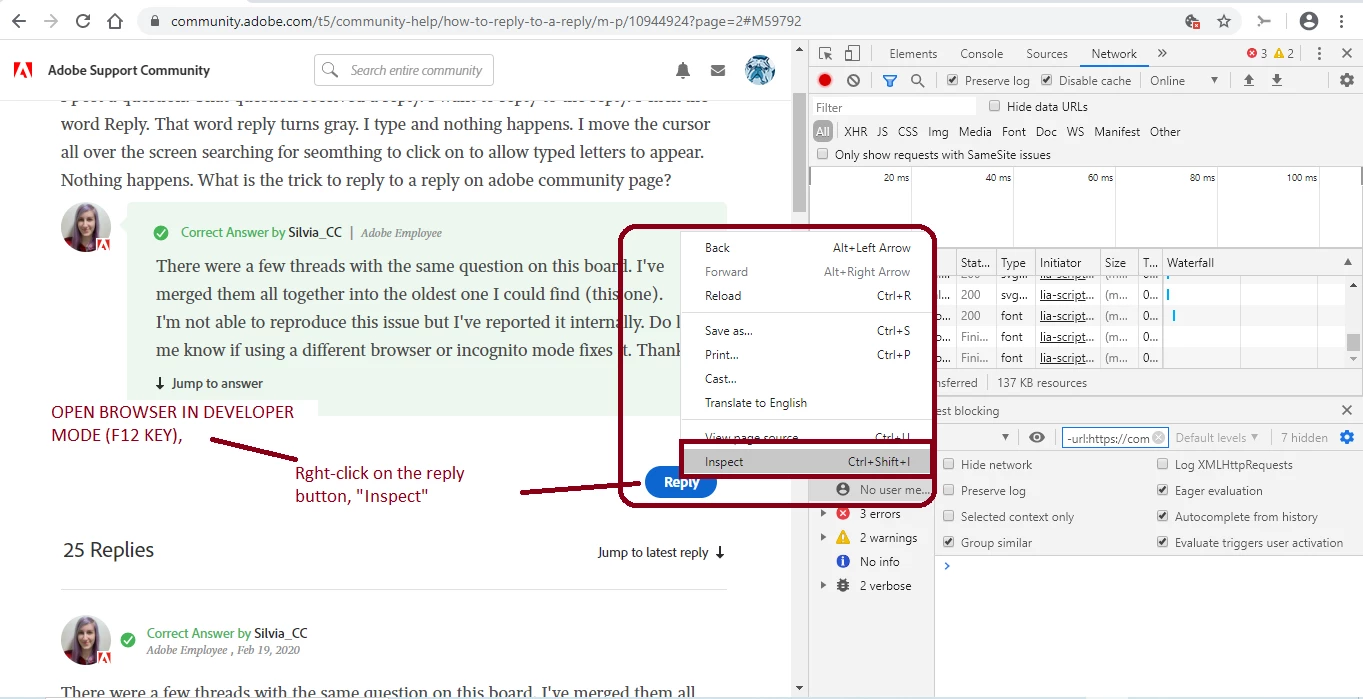Toggle the device toolbar icon in DevTools
1363x699 pixels.
click(852, 54)
